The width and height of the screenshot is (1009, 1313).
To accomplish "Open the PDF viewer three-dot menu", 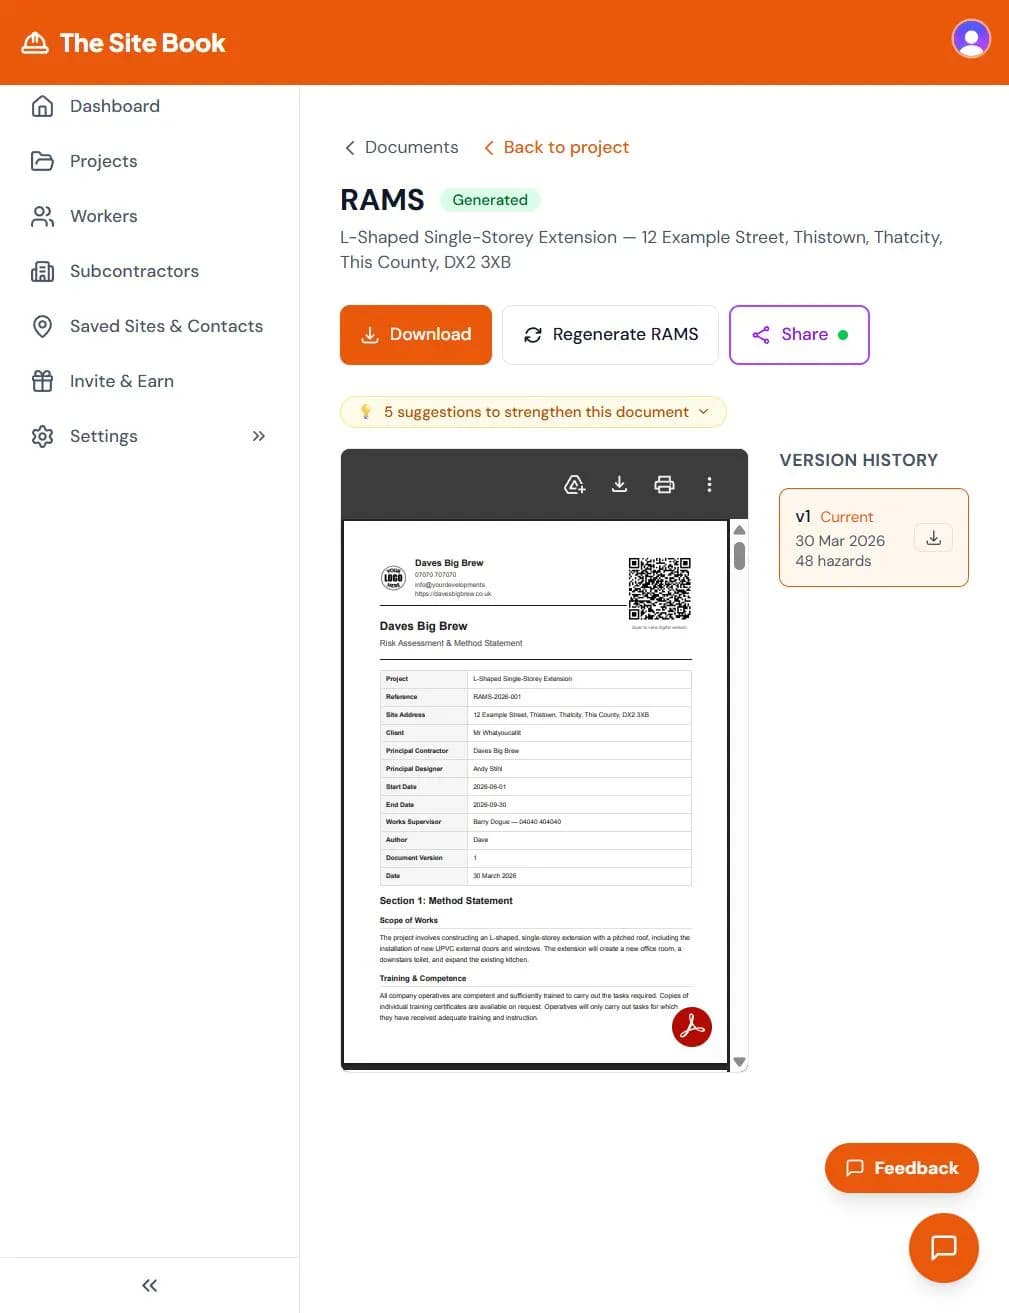I will click(710, 484).
